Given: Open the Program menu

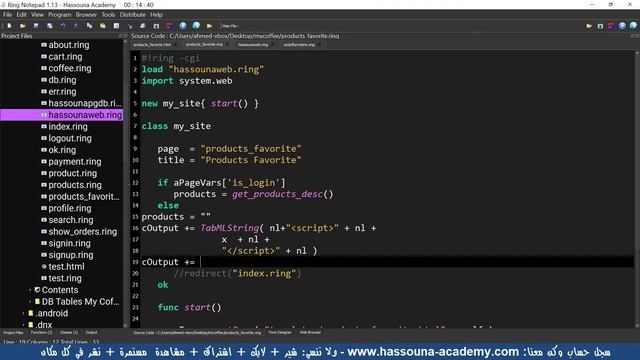Looking at the screenshot, I should pyautogui.click(x=60, y=15).
